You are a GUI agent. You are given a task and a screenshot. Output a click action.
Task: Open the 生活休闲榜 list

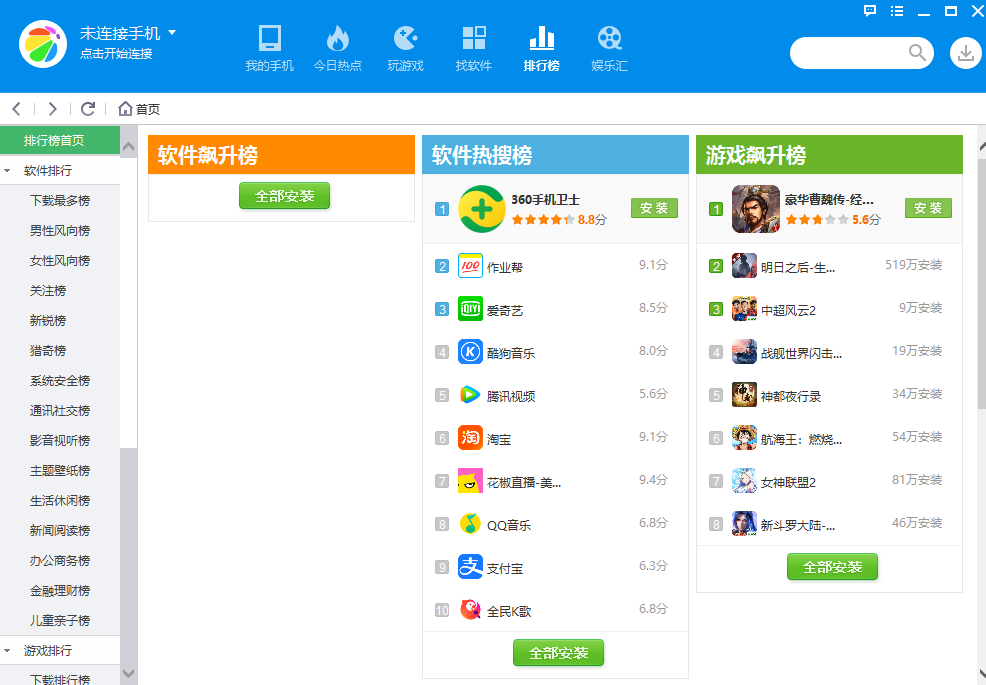(60, 501)
